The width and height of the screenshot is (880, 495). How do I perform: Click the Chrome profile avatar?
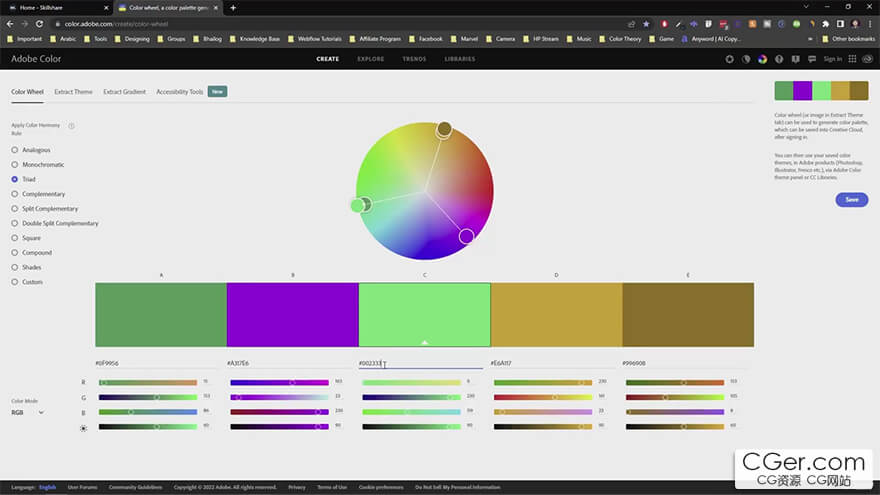(855, 24)
